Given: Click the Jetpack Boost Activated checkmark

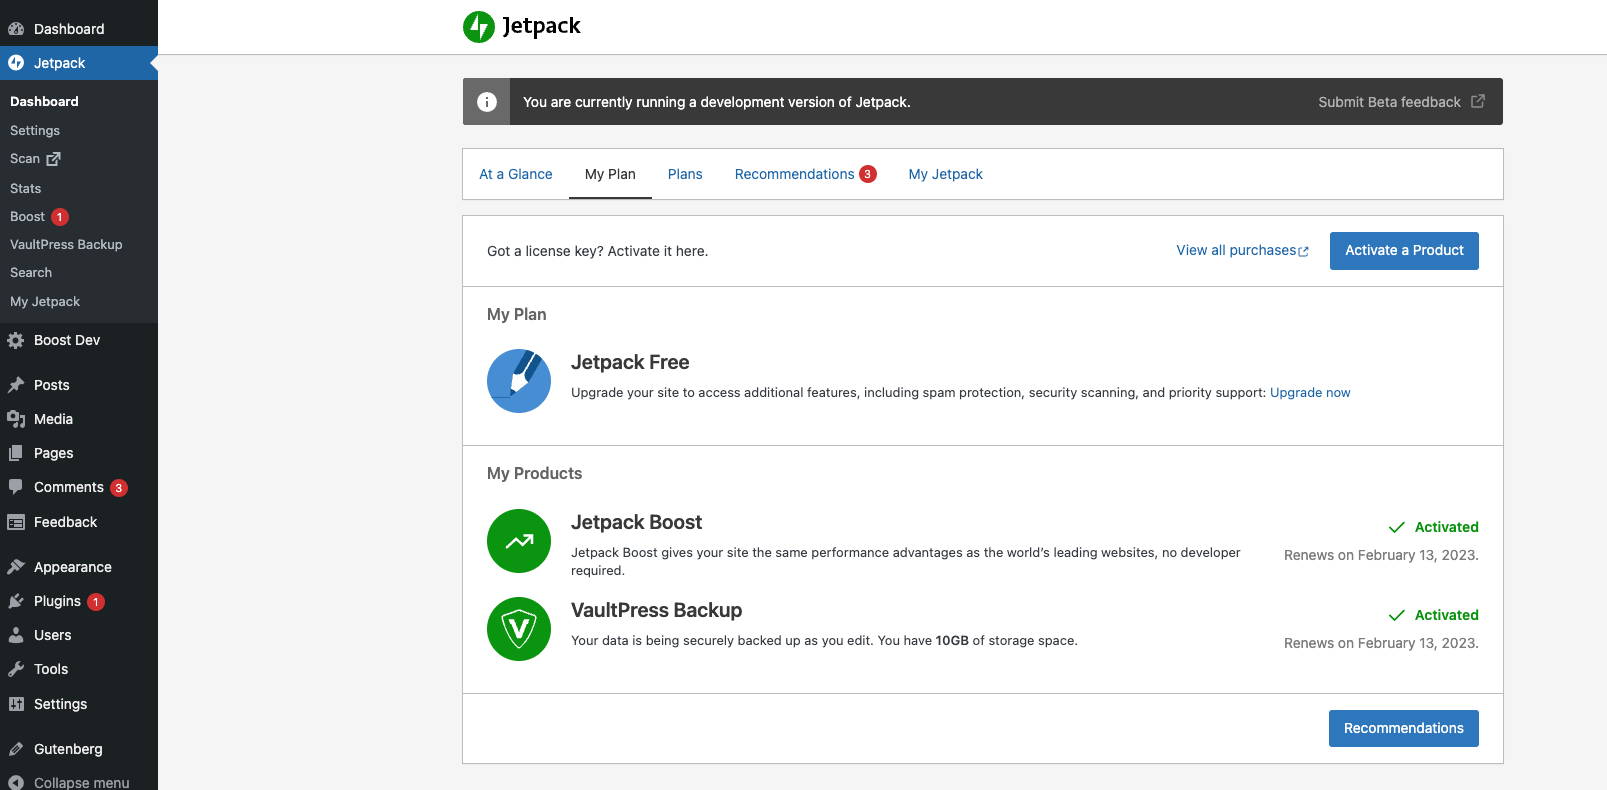Looking at the screenshot, I should [x=1397, y=527].
